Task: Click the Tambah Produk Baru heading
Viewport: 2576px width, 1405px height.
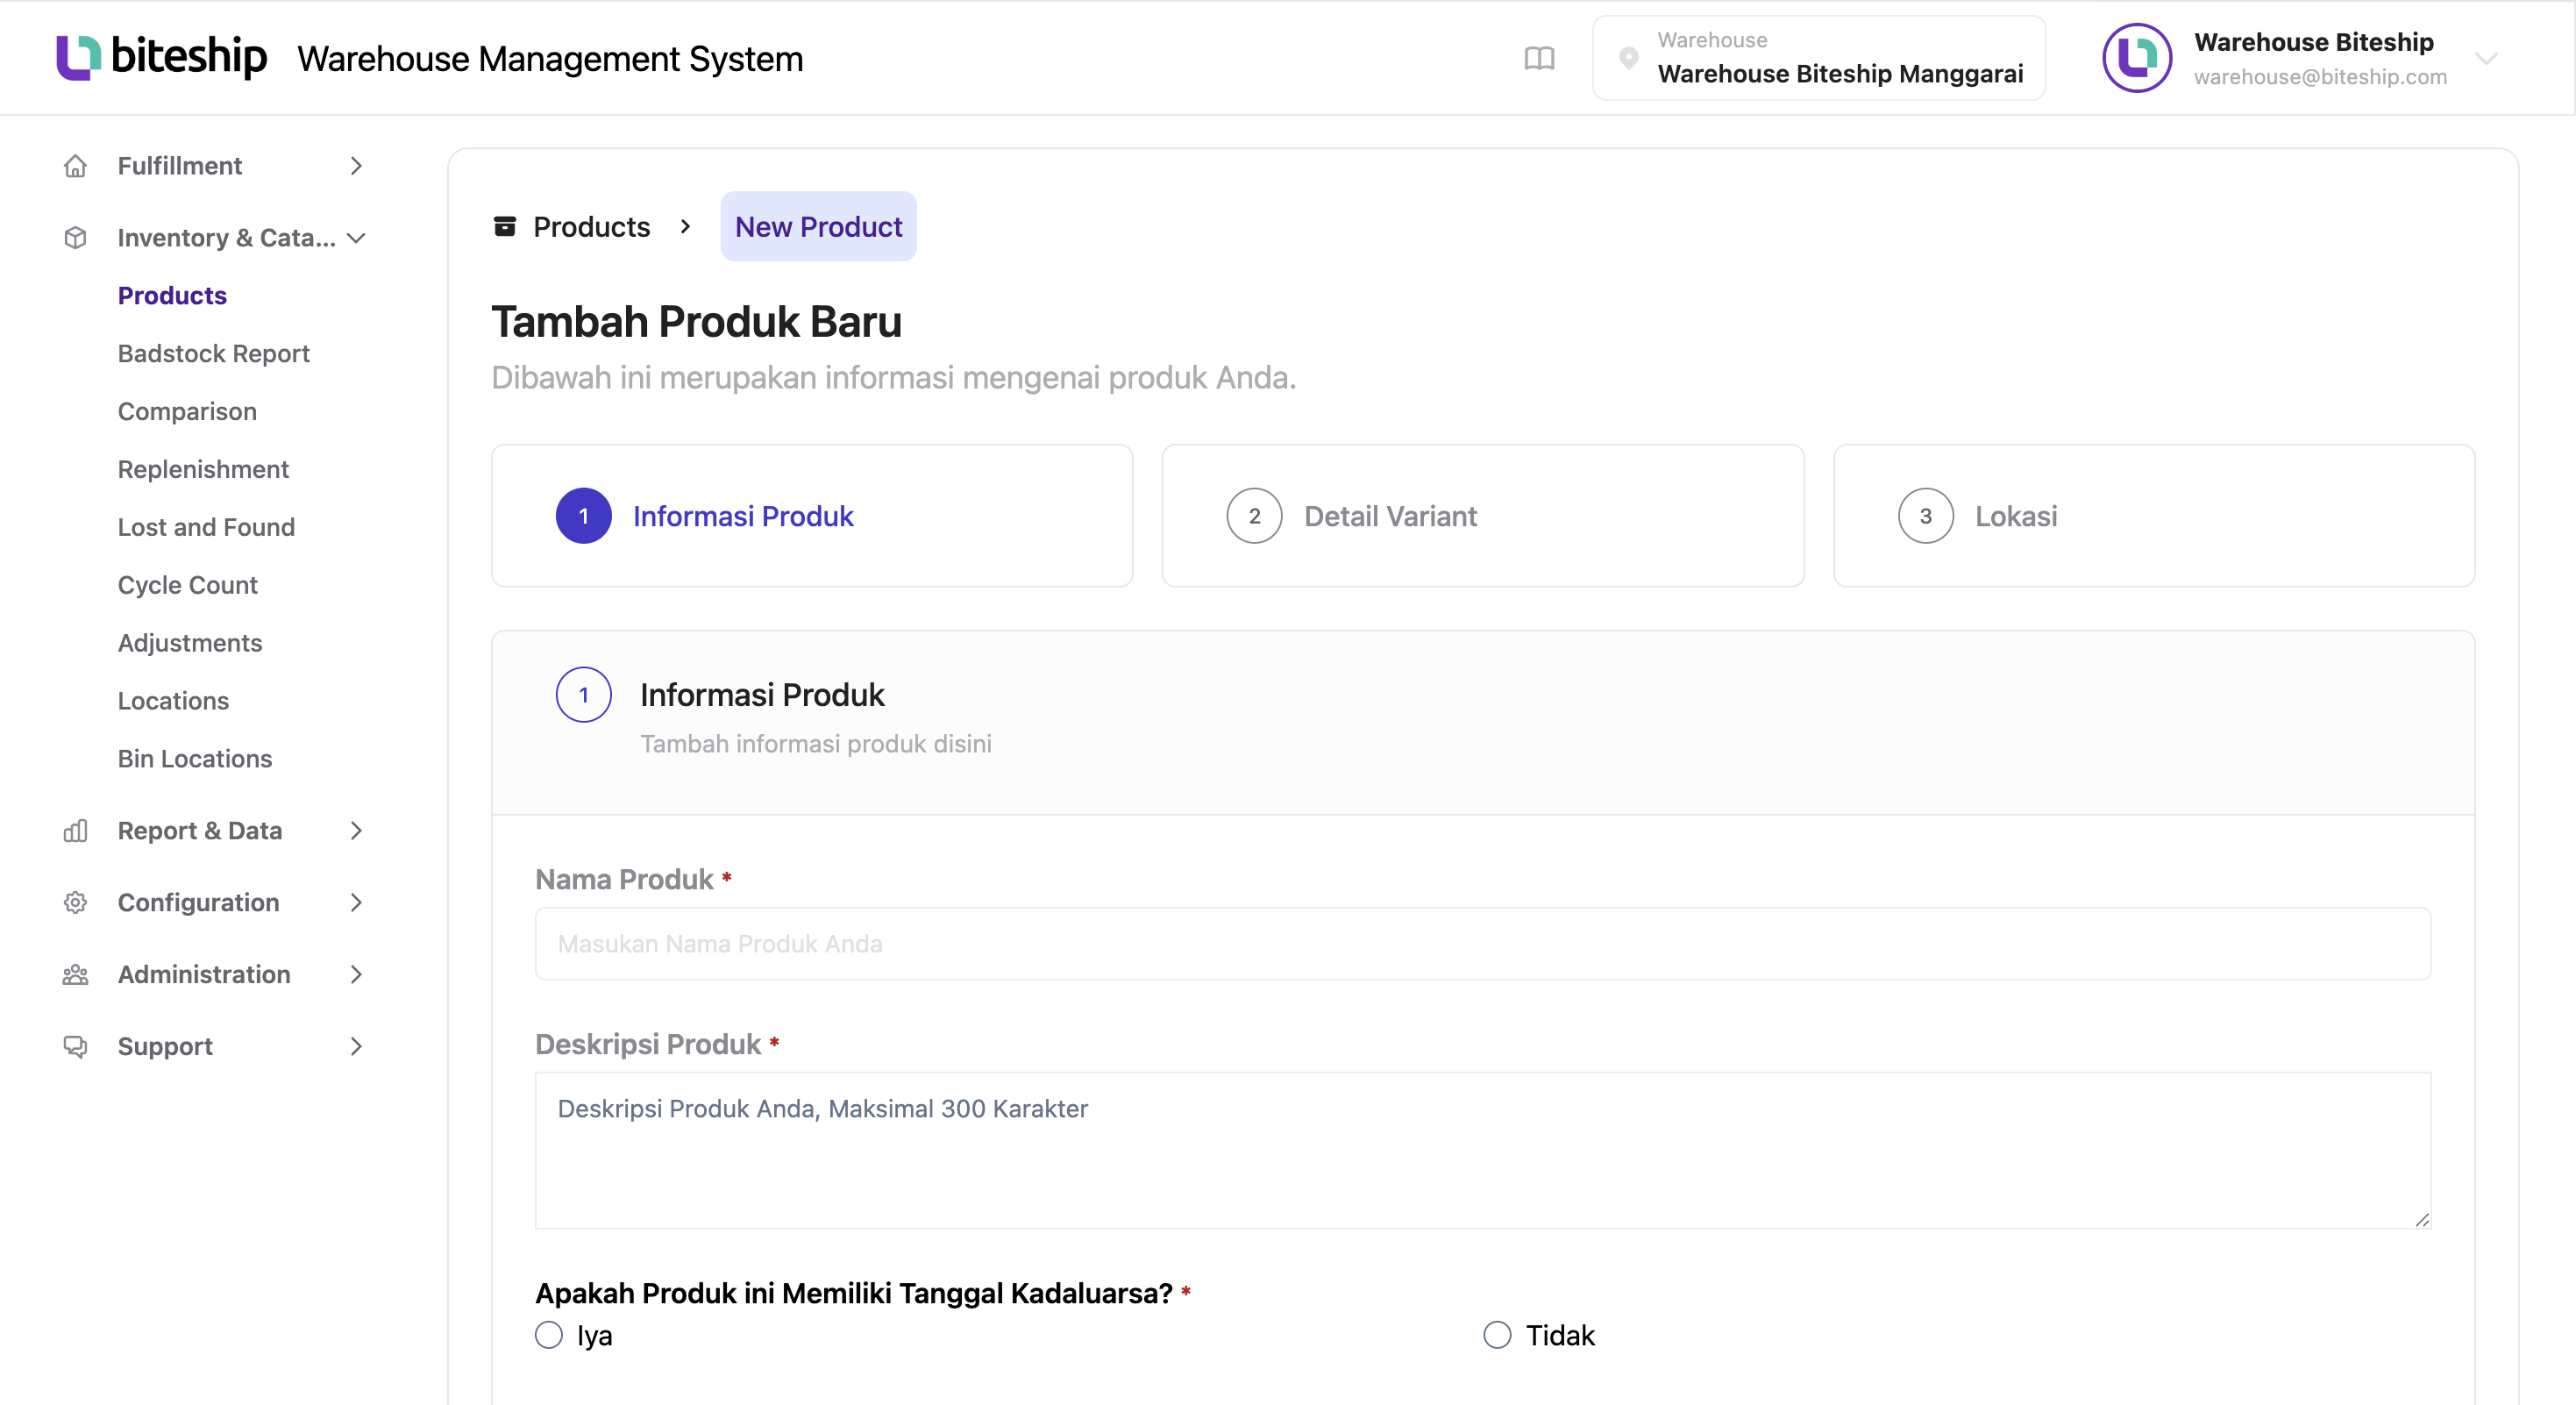Action: [697, 322]
